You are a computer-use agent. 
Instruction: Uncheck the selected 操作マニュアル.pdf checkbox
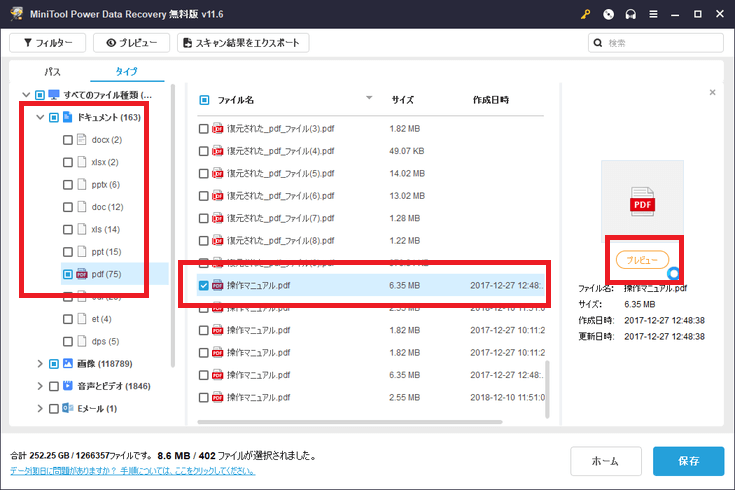(x=204, y=285)
